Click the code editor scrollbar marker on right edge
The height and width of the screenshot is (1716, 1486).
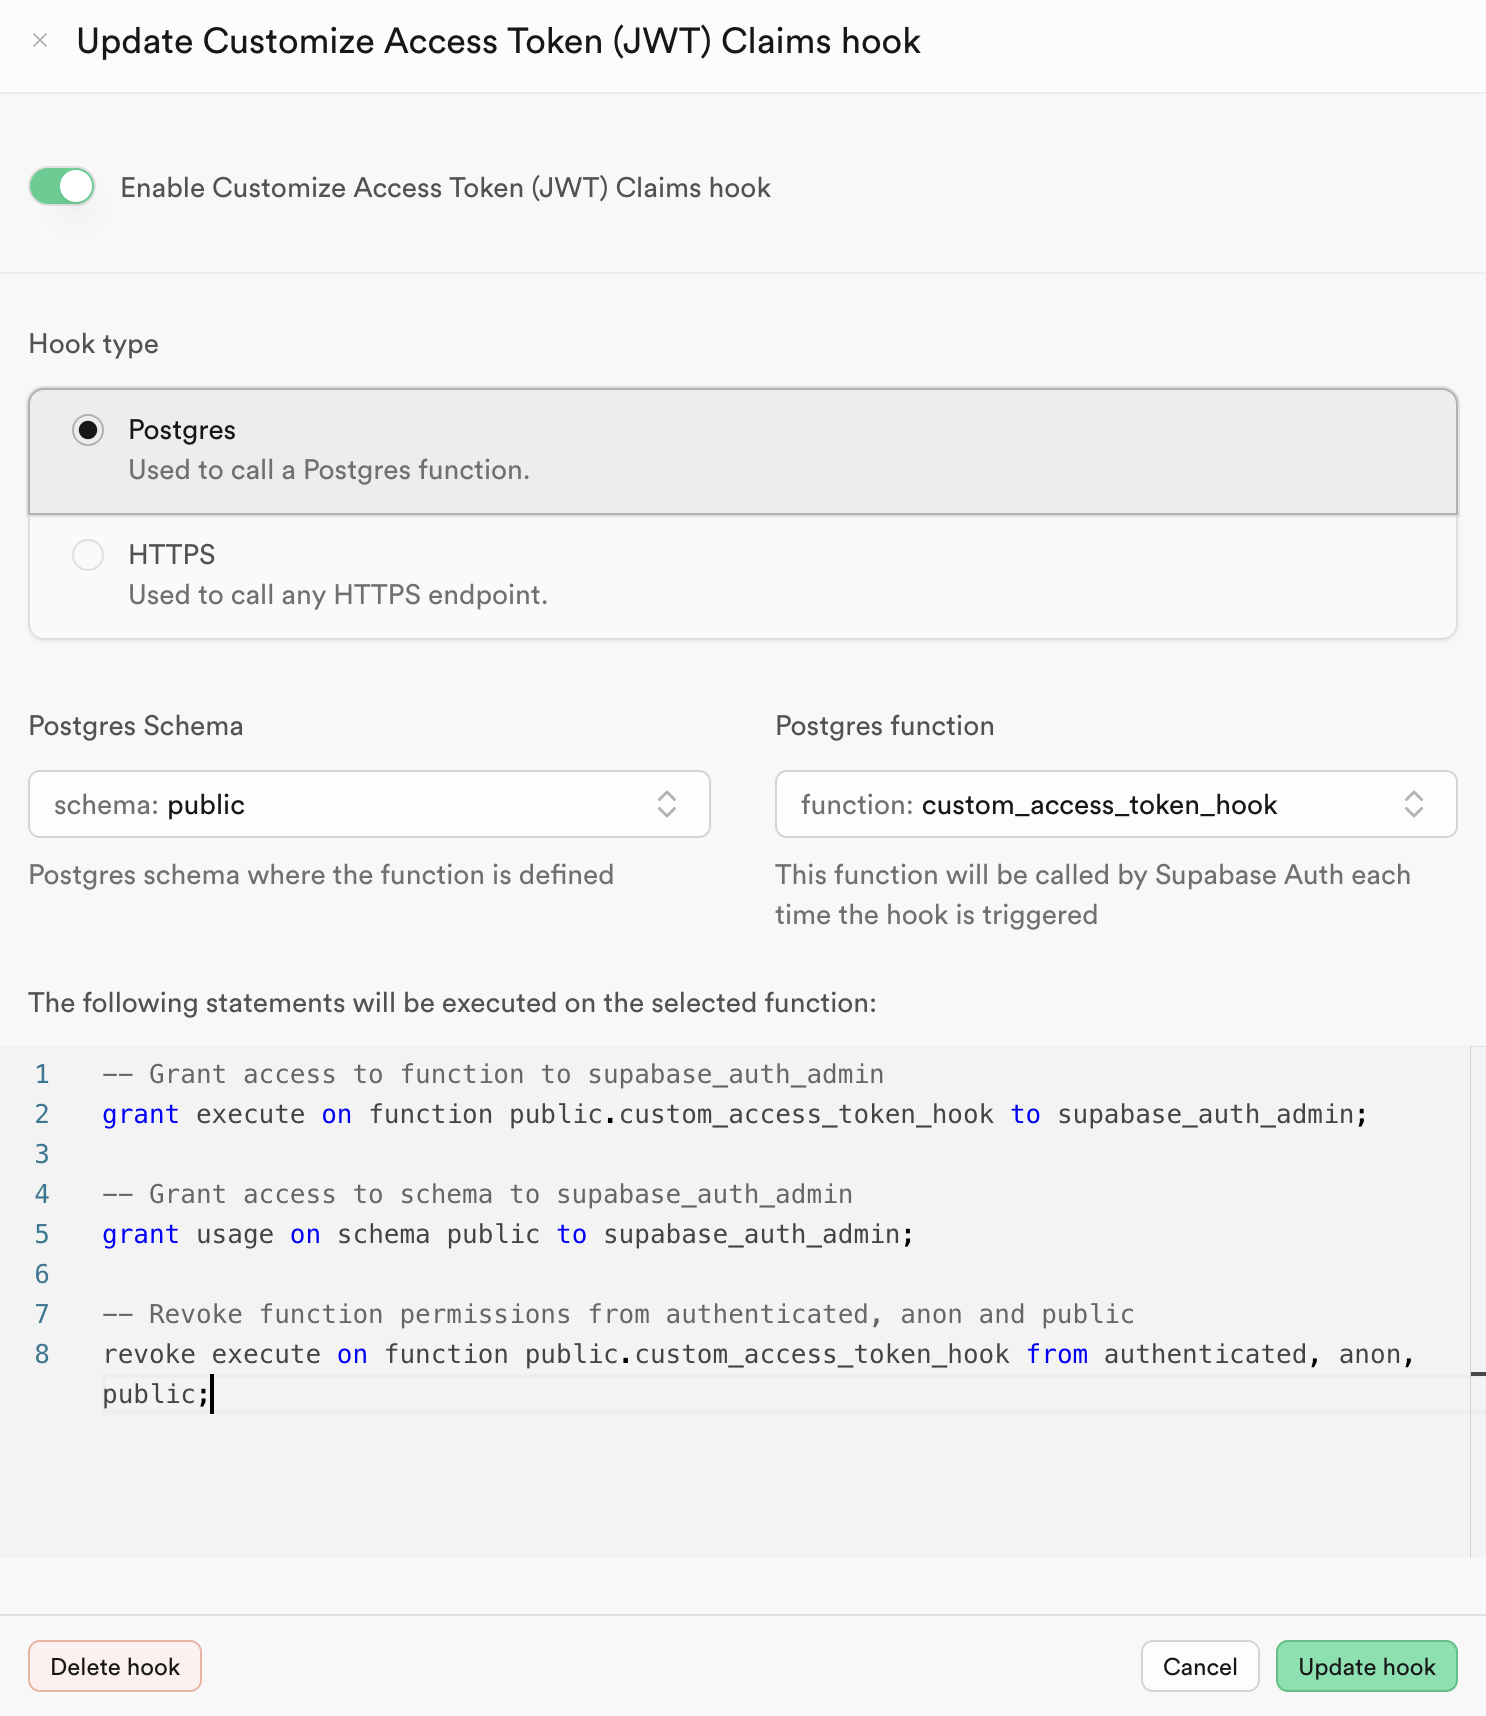(x=1478, y=1374)
